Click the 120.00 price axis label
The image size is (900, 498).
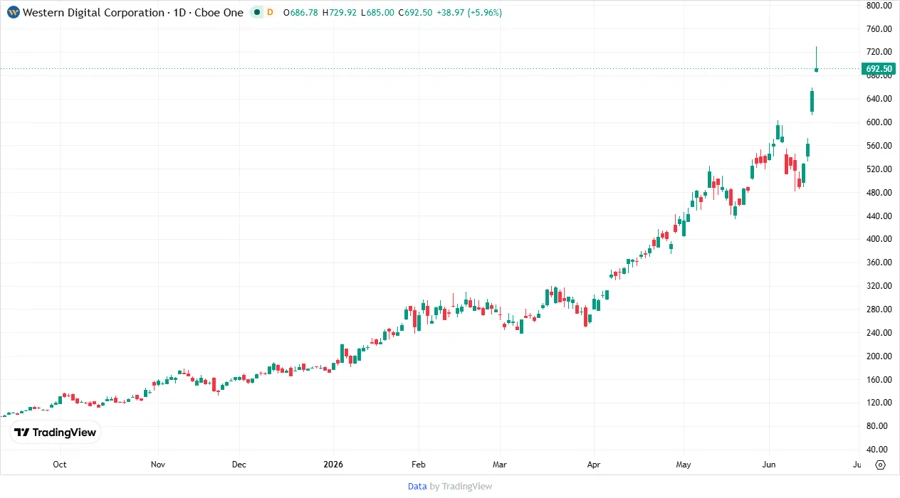(x=879, y=403)
